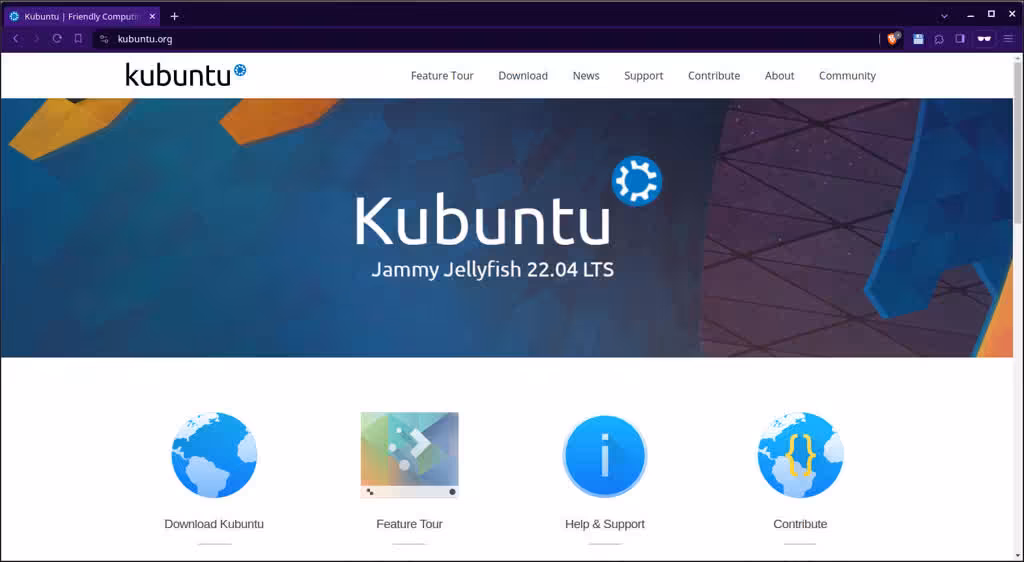Click the browser forward arrow
This screenshot has width=1024, height=562.
click(37, 39)
